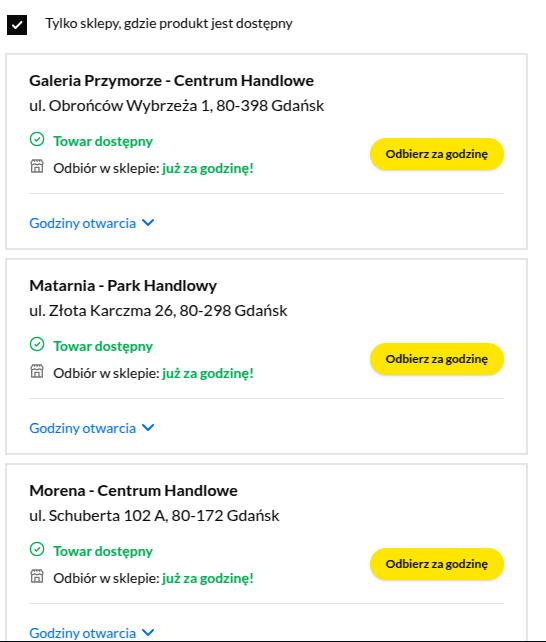Click the store pickup icon under Galeria Przymorze
This screenshot has width=546, height=642.
(x=37, y=167)
